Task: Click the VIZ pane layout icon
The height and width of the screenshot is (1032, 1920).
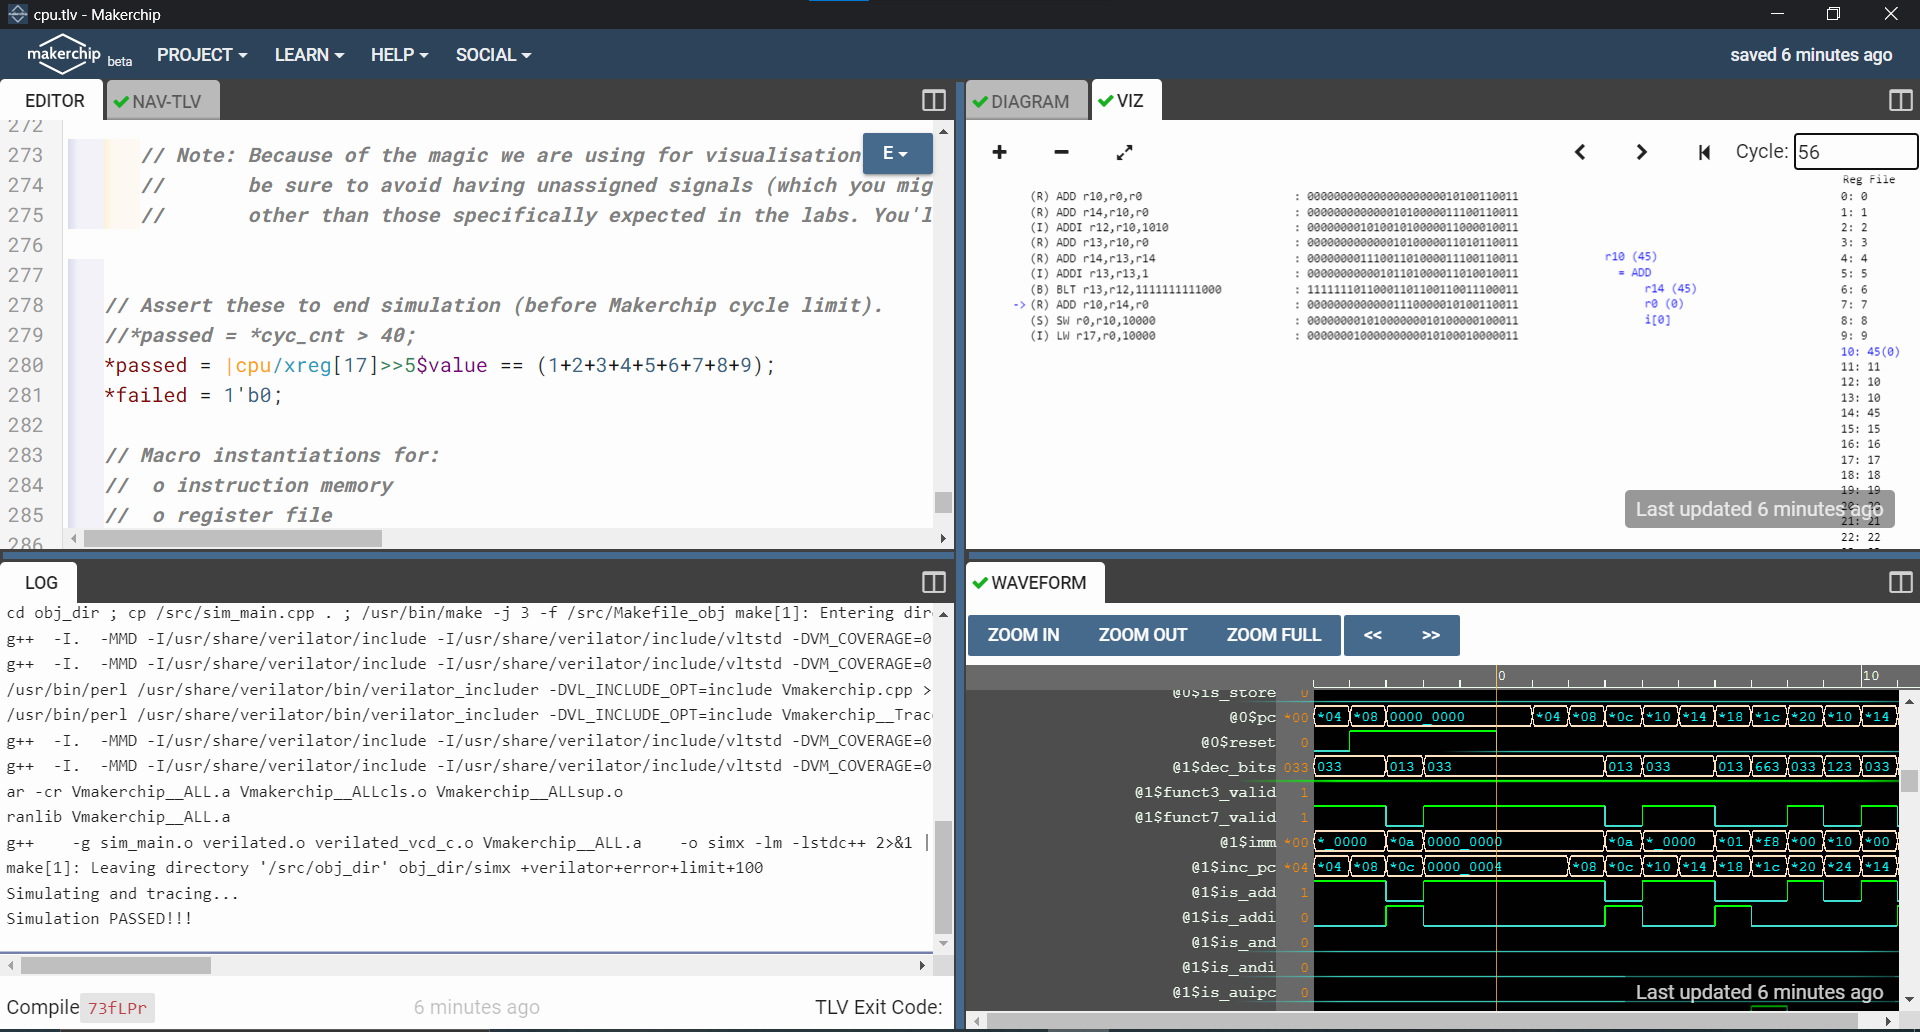Action: (1901, 101)
